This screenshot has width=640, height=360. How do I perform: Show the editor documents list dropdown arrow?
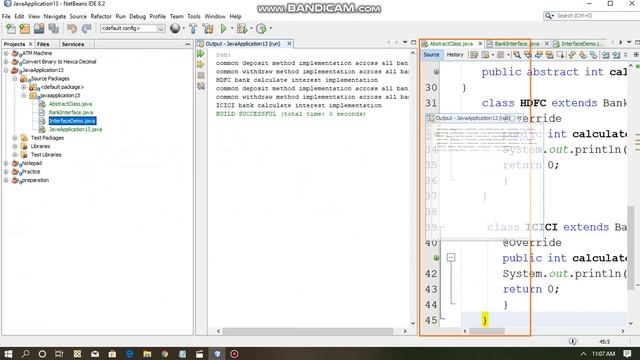(629, 42)
